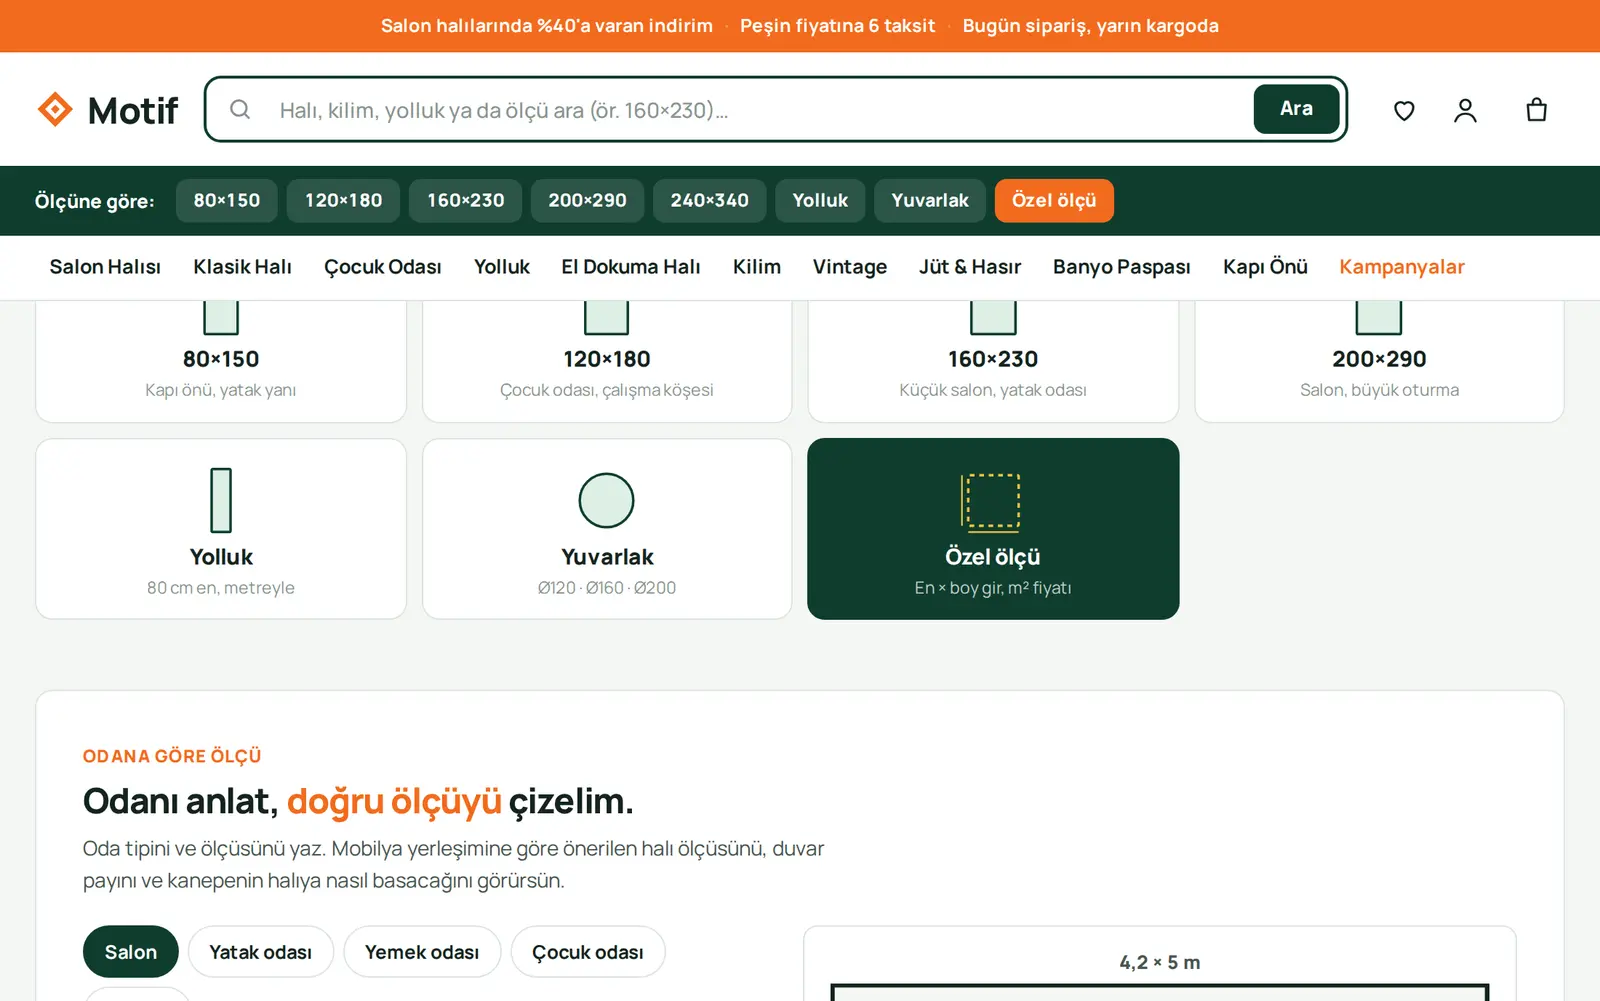Open Vintage category
This screenshot has width=1600, height=1001.
click(x=850, y=267)
